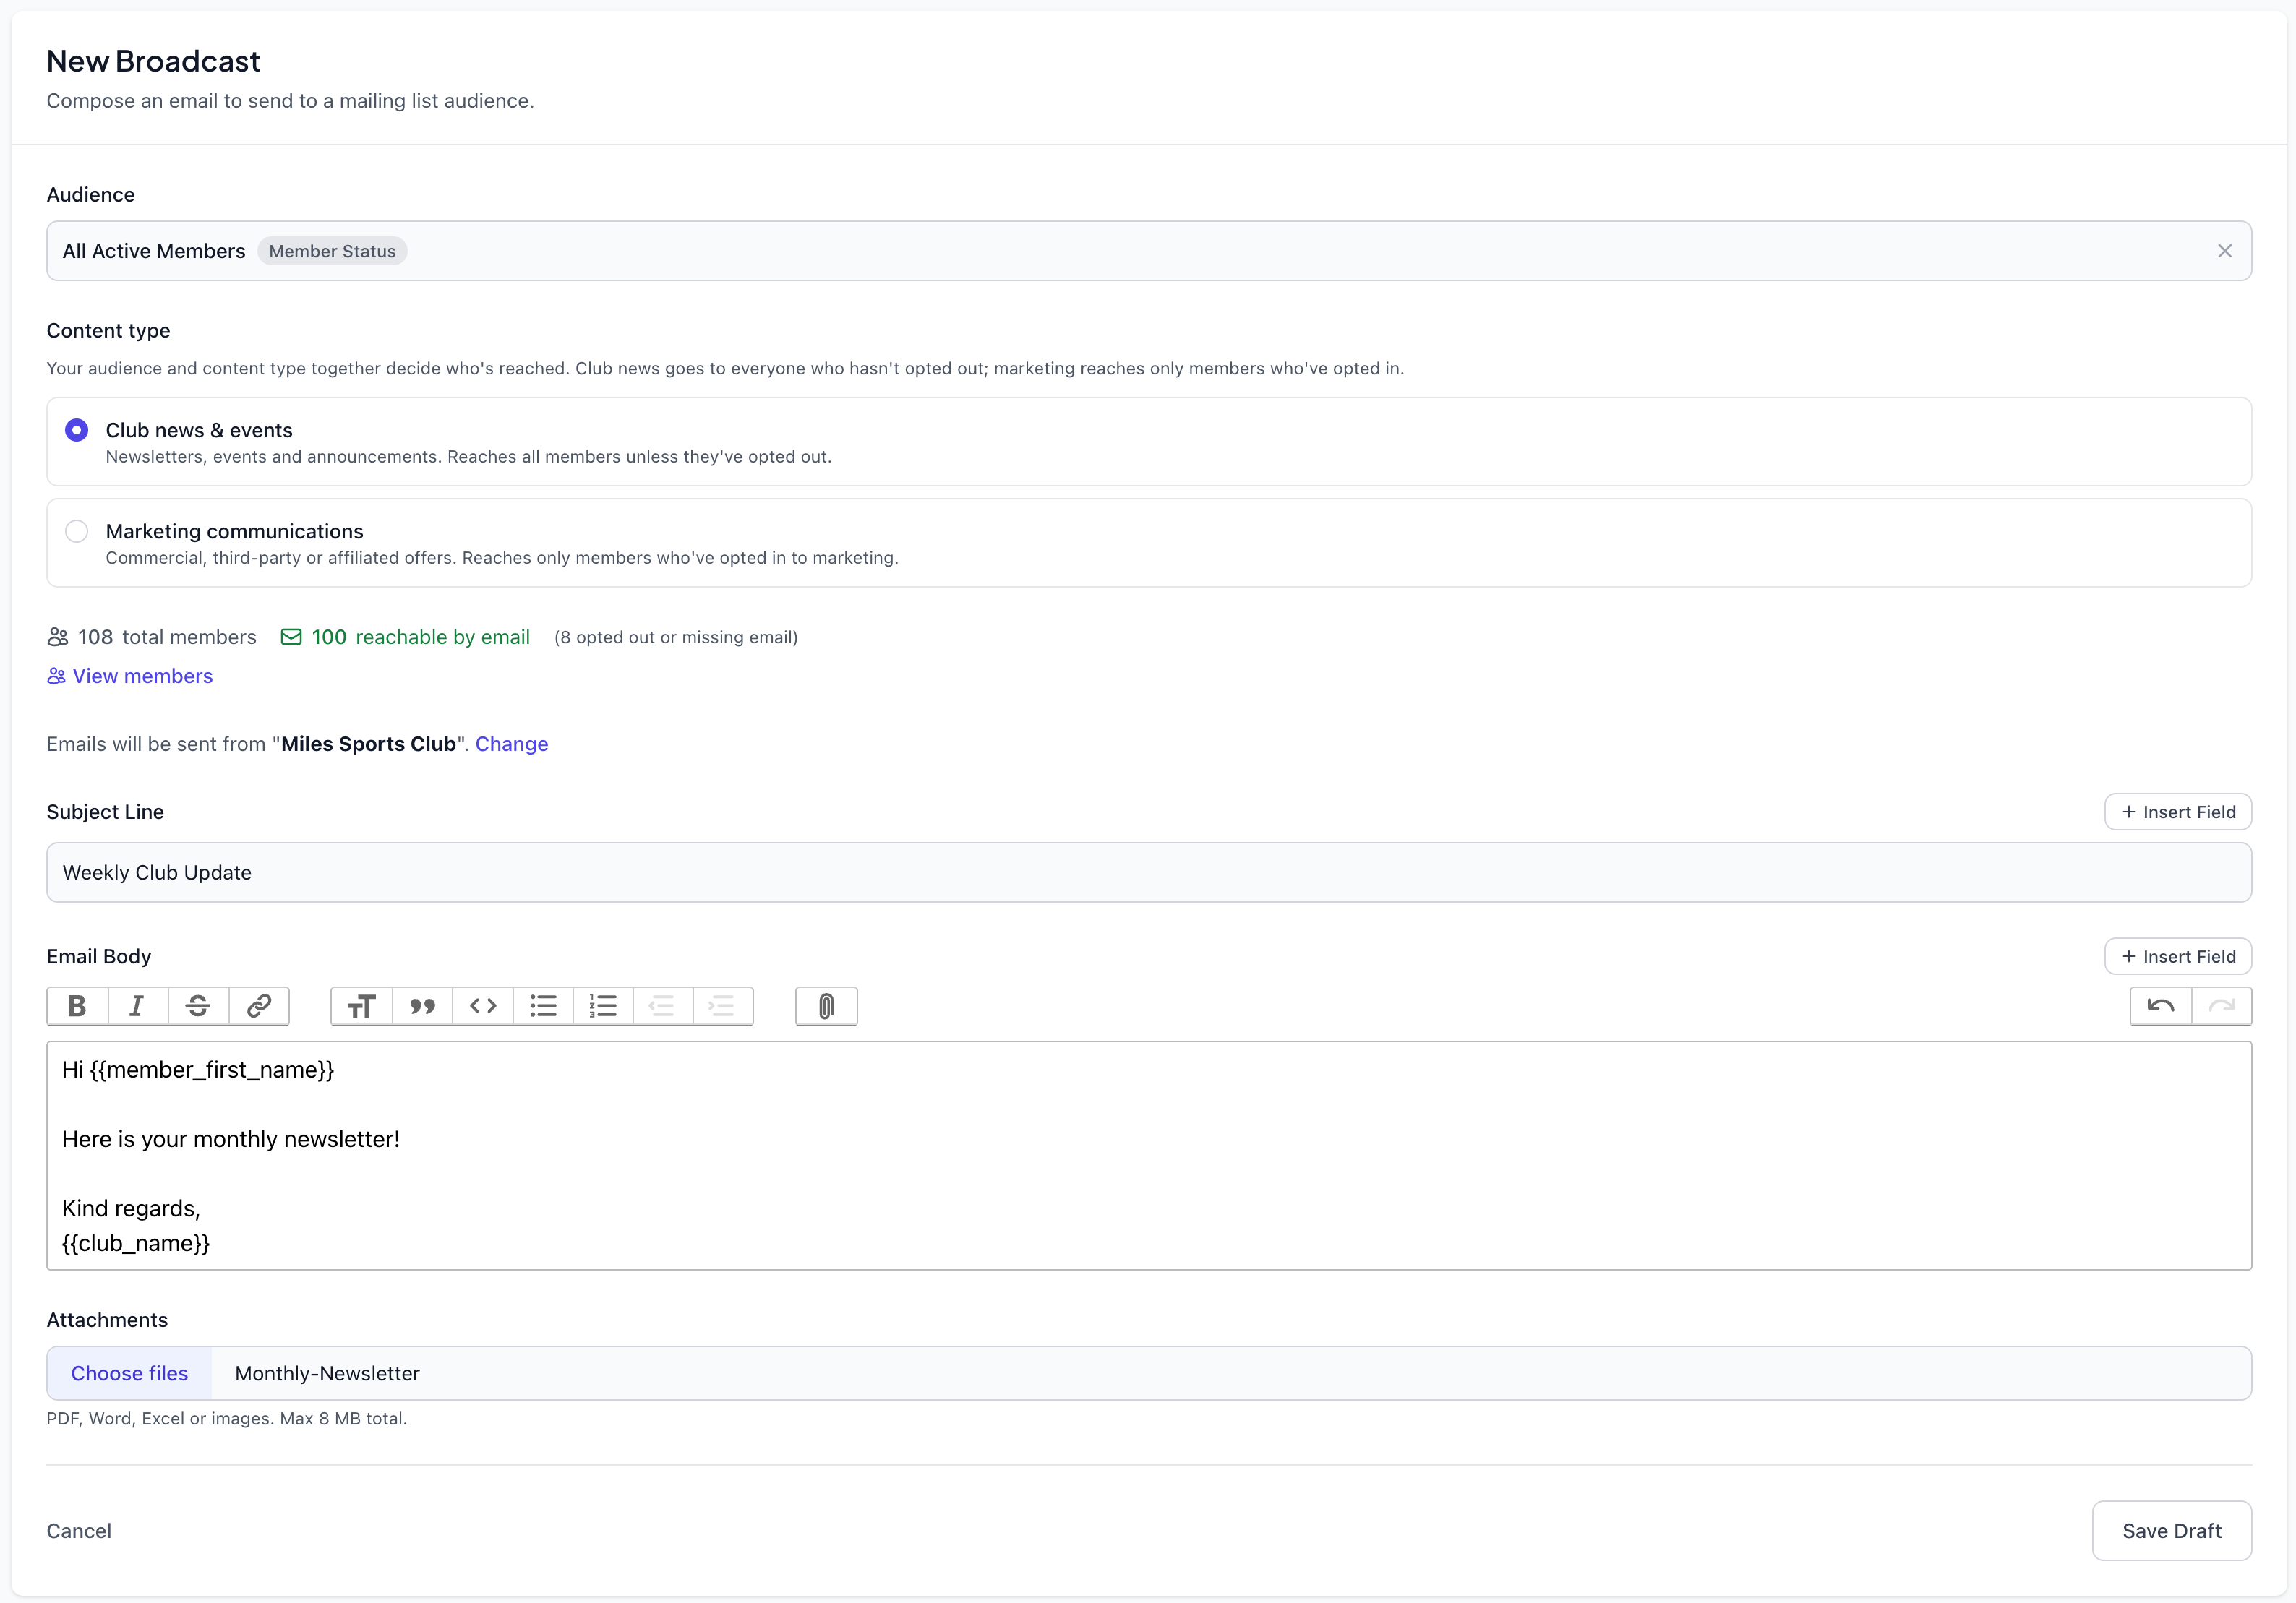Apply italic formatting to selected text
Viewport: 2296px width, 1603px height.
click(x=137, y=1006)
